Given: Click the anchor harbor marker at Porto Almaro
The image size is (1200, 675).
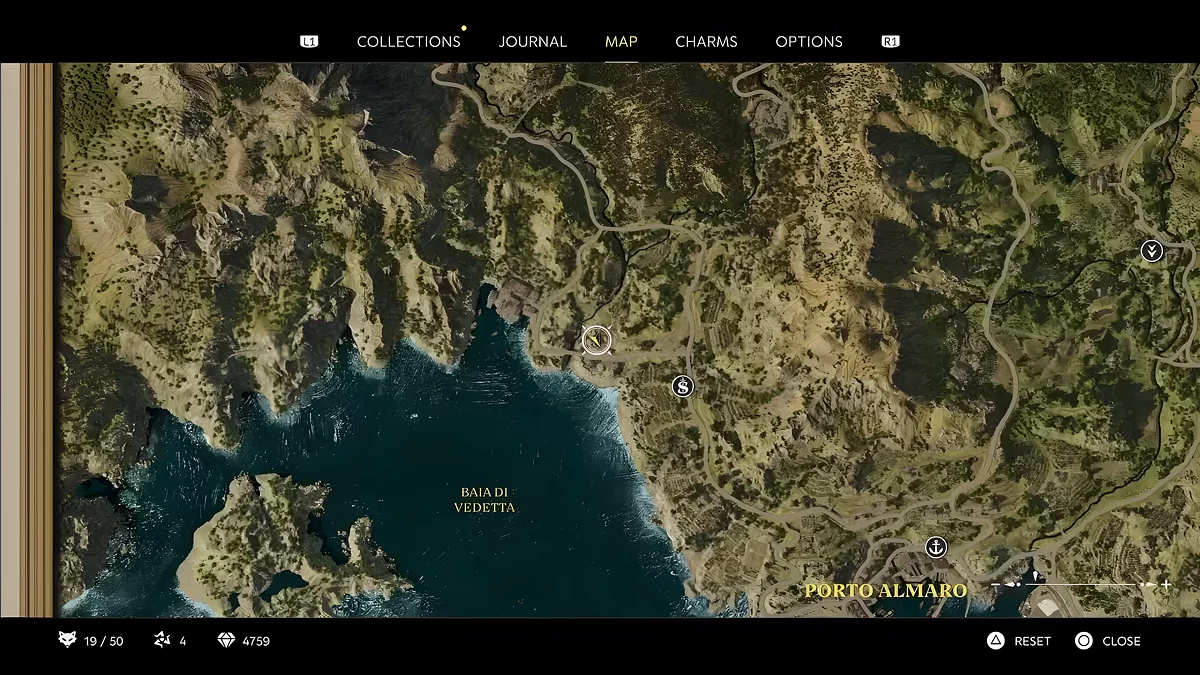Looking at the screenshot, I should [x=935, y=547].
